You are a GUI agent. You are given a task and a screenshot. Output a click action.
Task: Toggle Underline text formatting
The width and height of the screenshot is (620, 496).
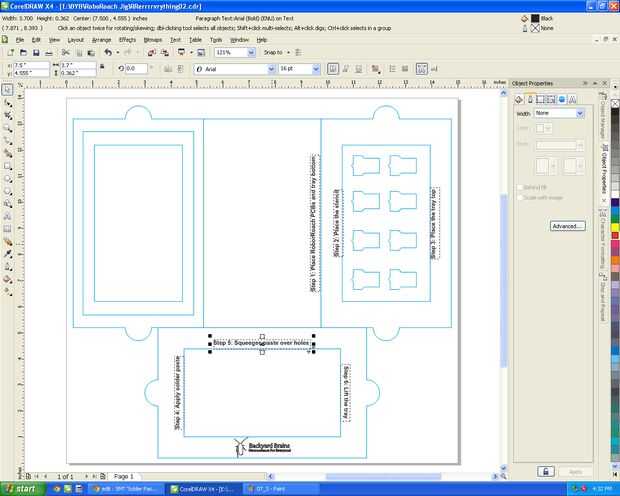coord(358,69)
